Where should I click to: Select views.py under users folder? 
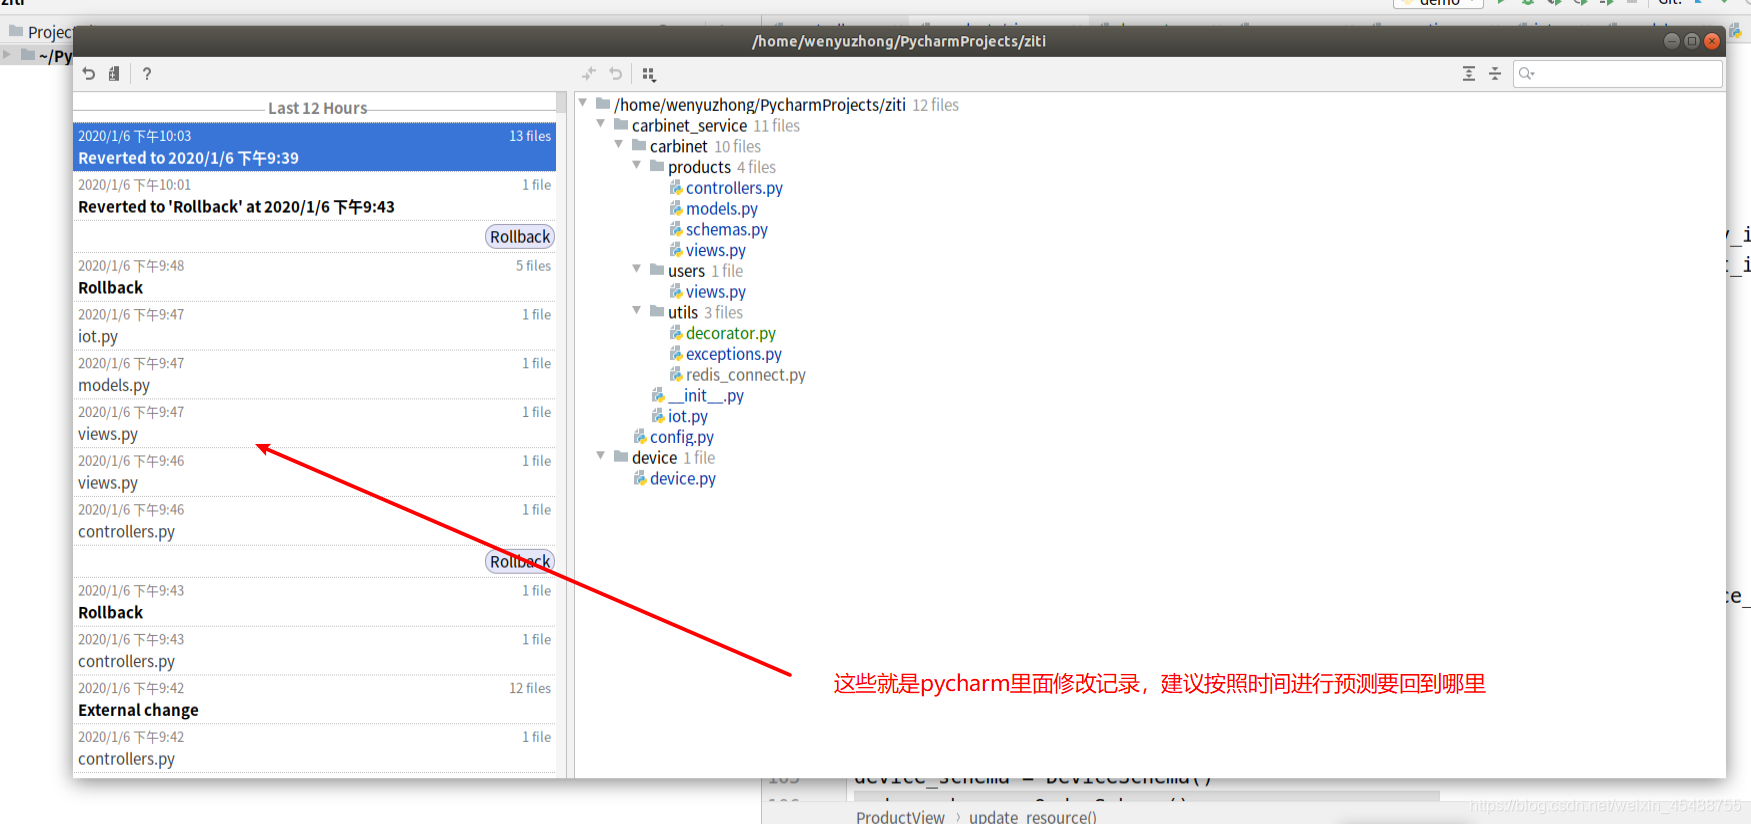point(716,292)
